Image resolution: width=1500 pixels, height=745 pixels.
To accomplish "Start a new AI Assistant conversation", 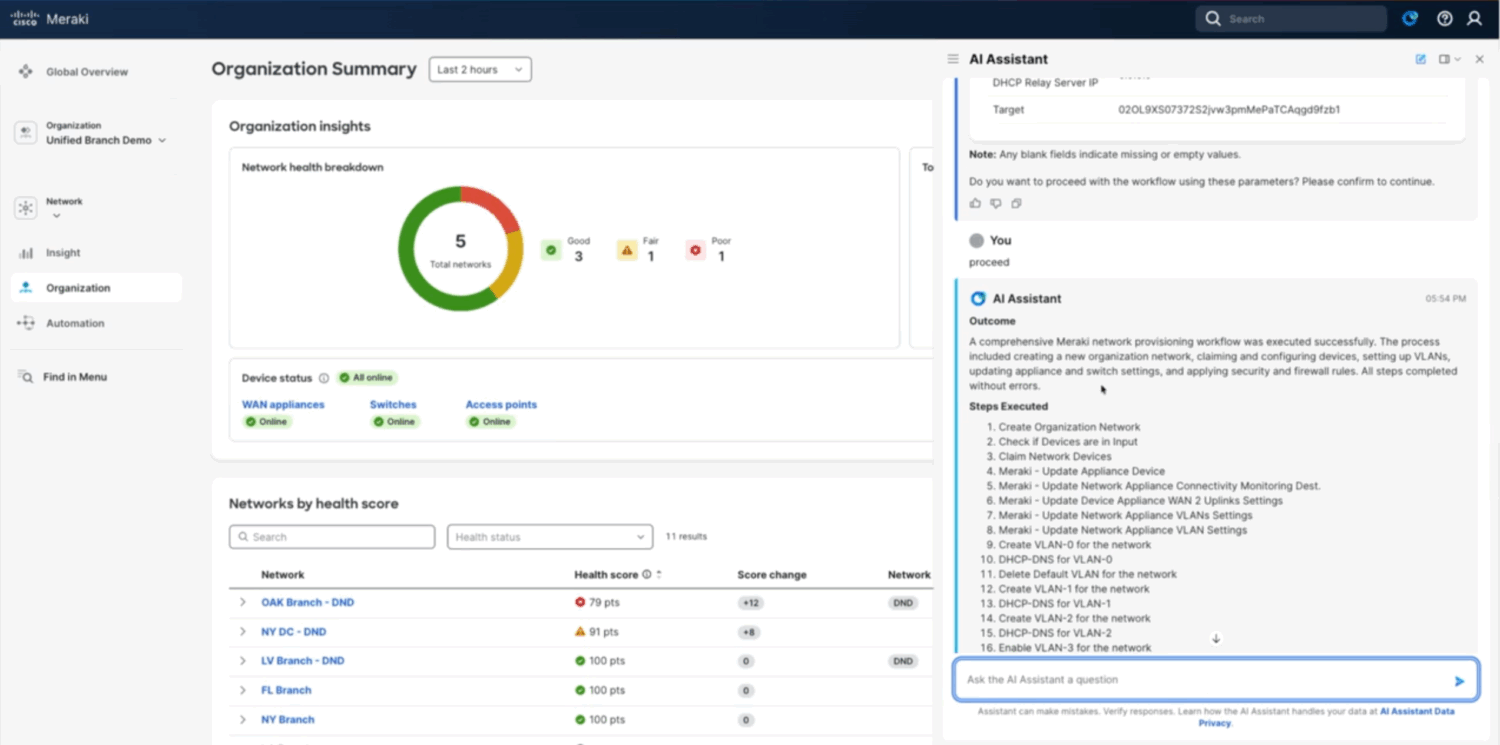I will 1419,59.
